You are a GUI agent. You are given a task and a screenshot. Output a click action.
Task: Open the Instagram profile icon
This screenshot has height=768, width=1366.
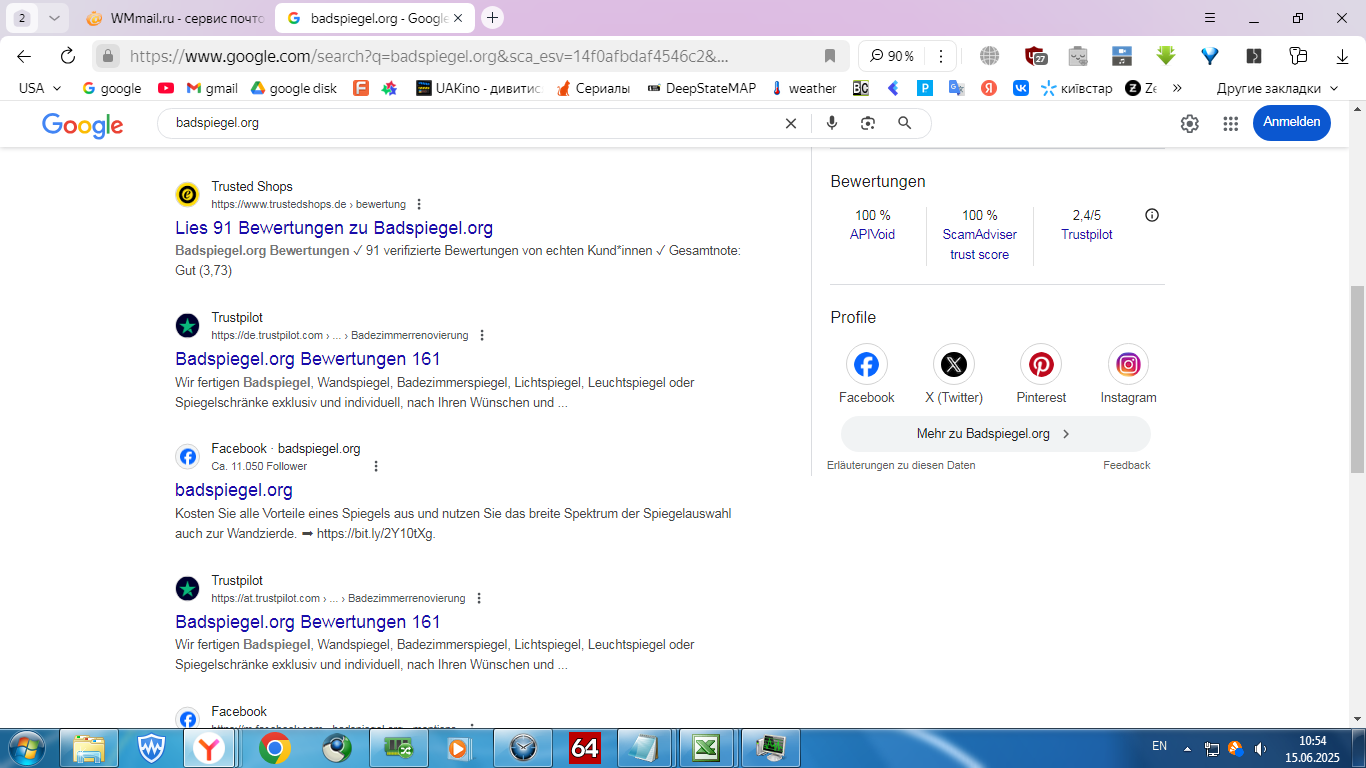[1128, 364]
